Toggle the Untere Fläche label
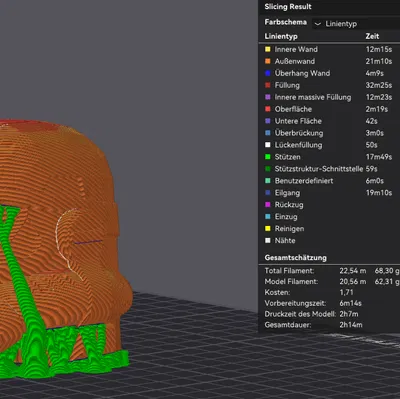The image size is (400, 399). (298, 121)
